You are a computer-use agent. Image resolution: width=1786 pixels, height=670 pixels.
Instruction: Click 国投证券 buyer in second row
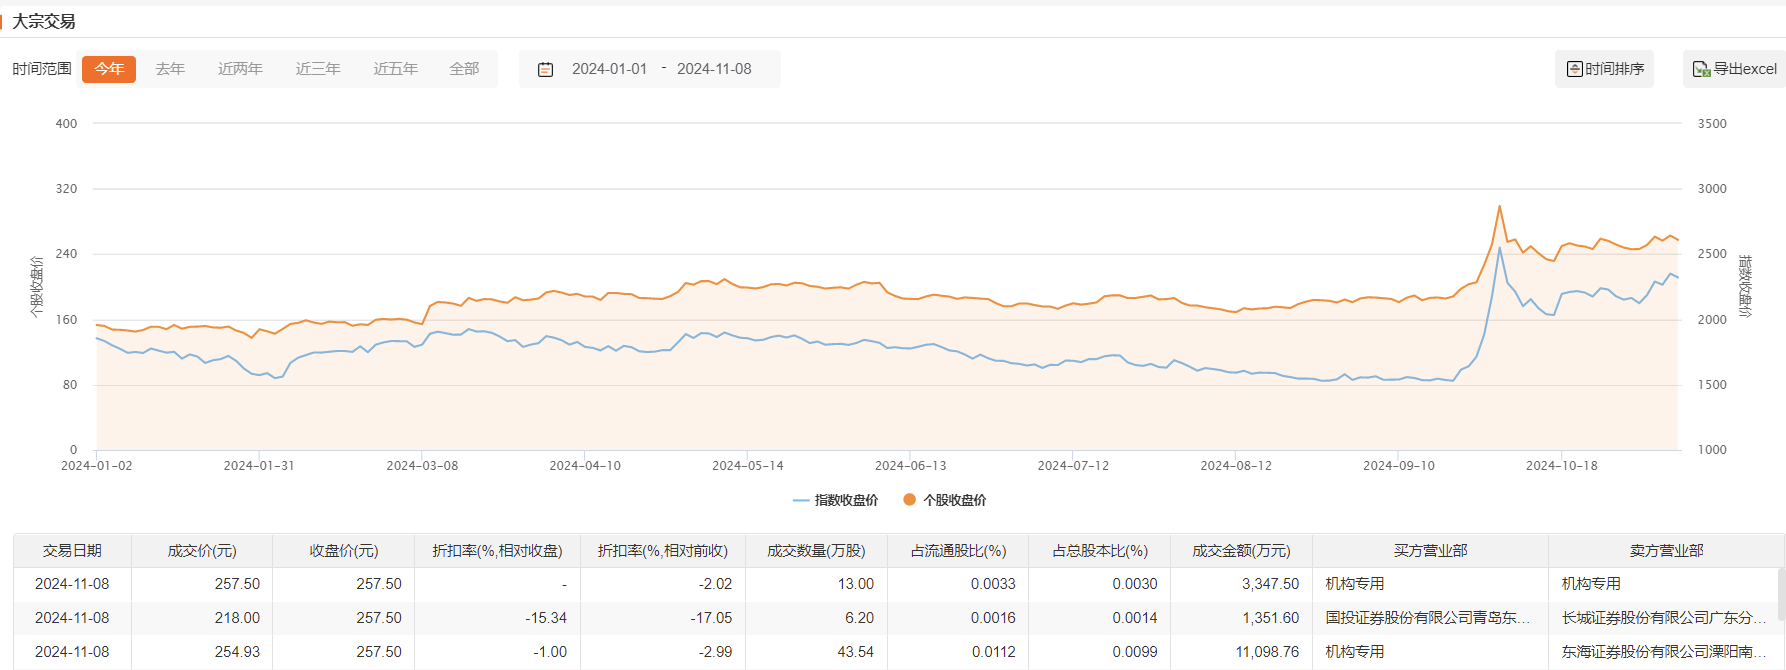point(1427,618)
